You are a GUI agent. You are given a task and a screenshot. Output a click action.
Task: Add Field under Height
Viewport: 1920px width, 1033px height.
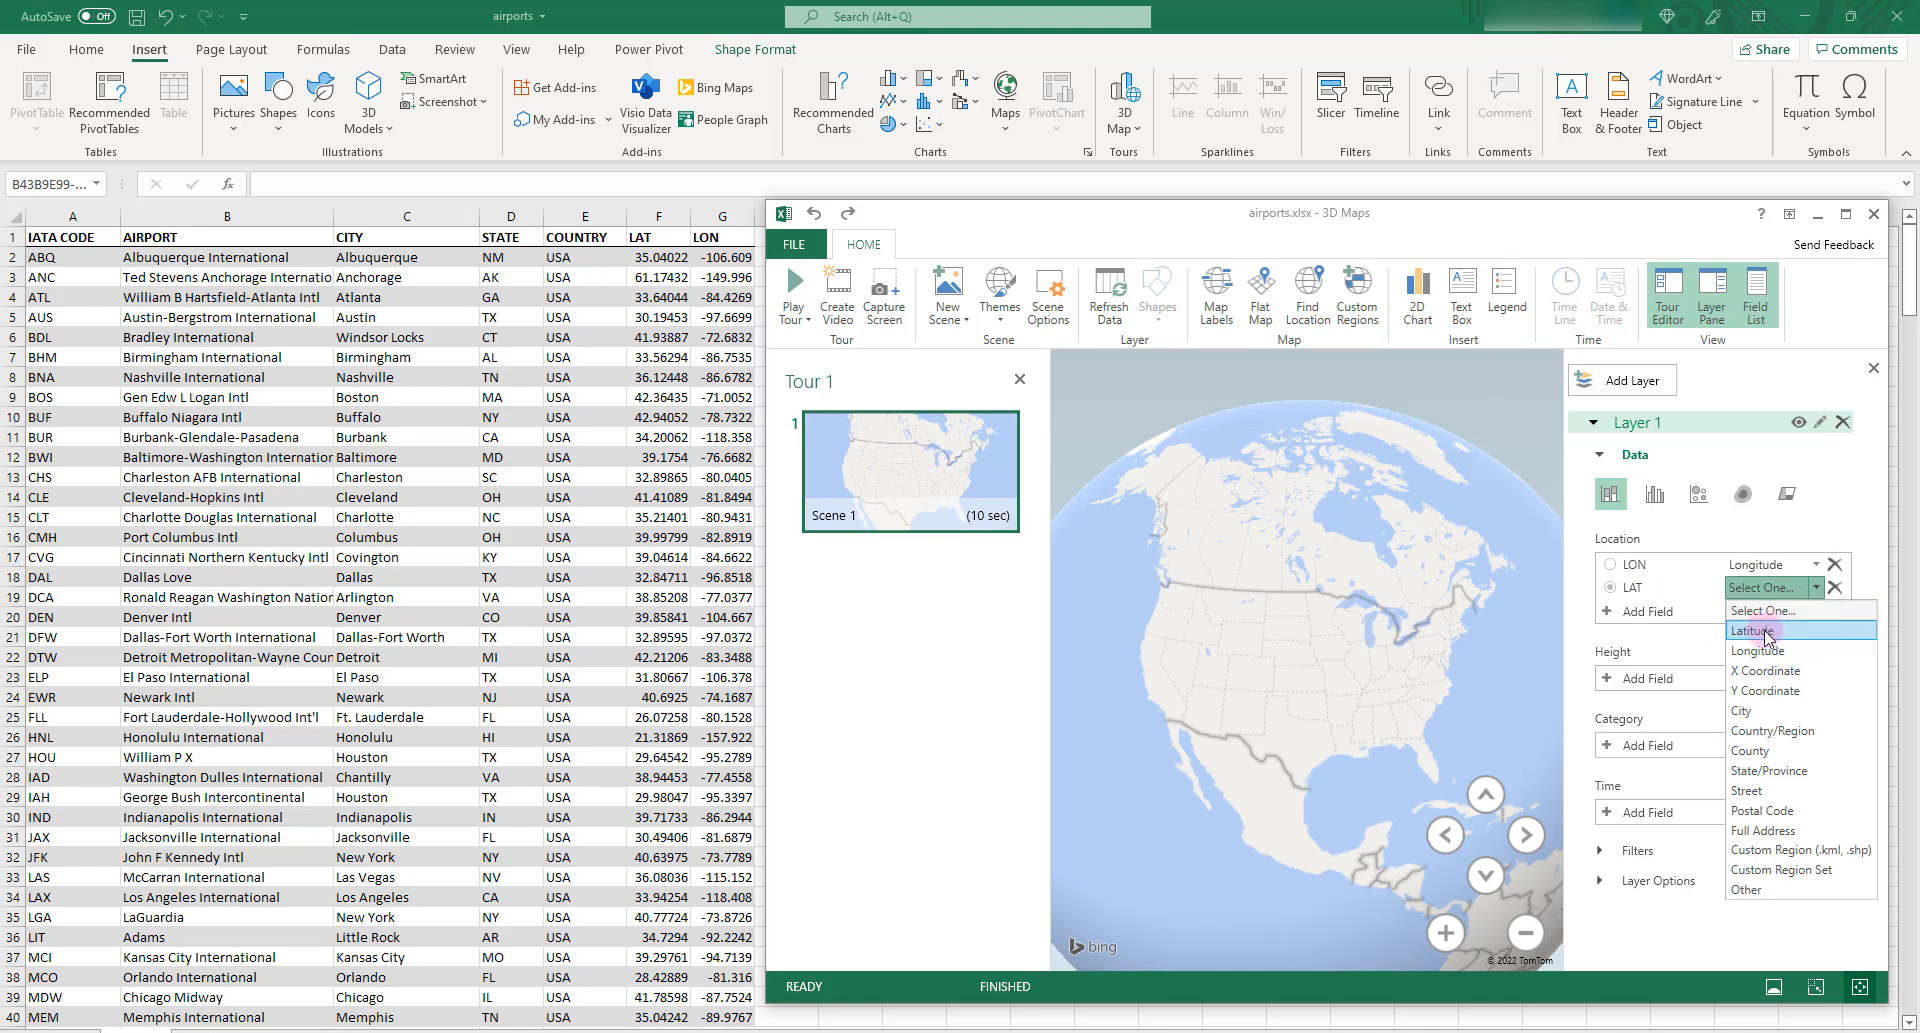[1660, 678]
